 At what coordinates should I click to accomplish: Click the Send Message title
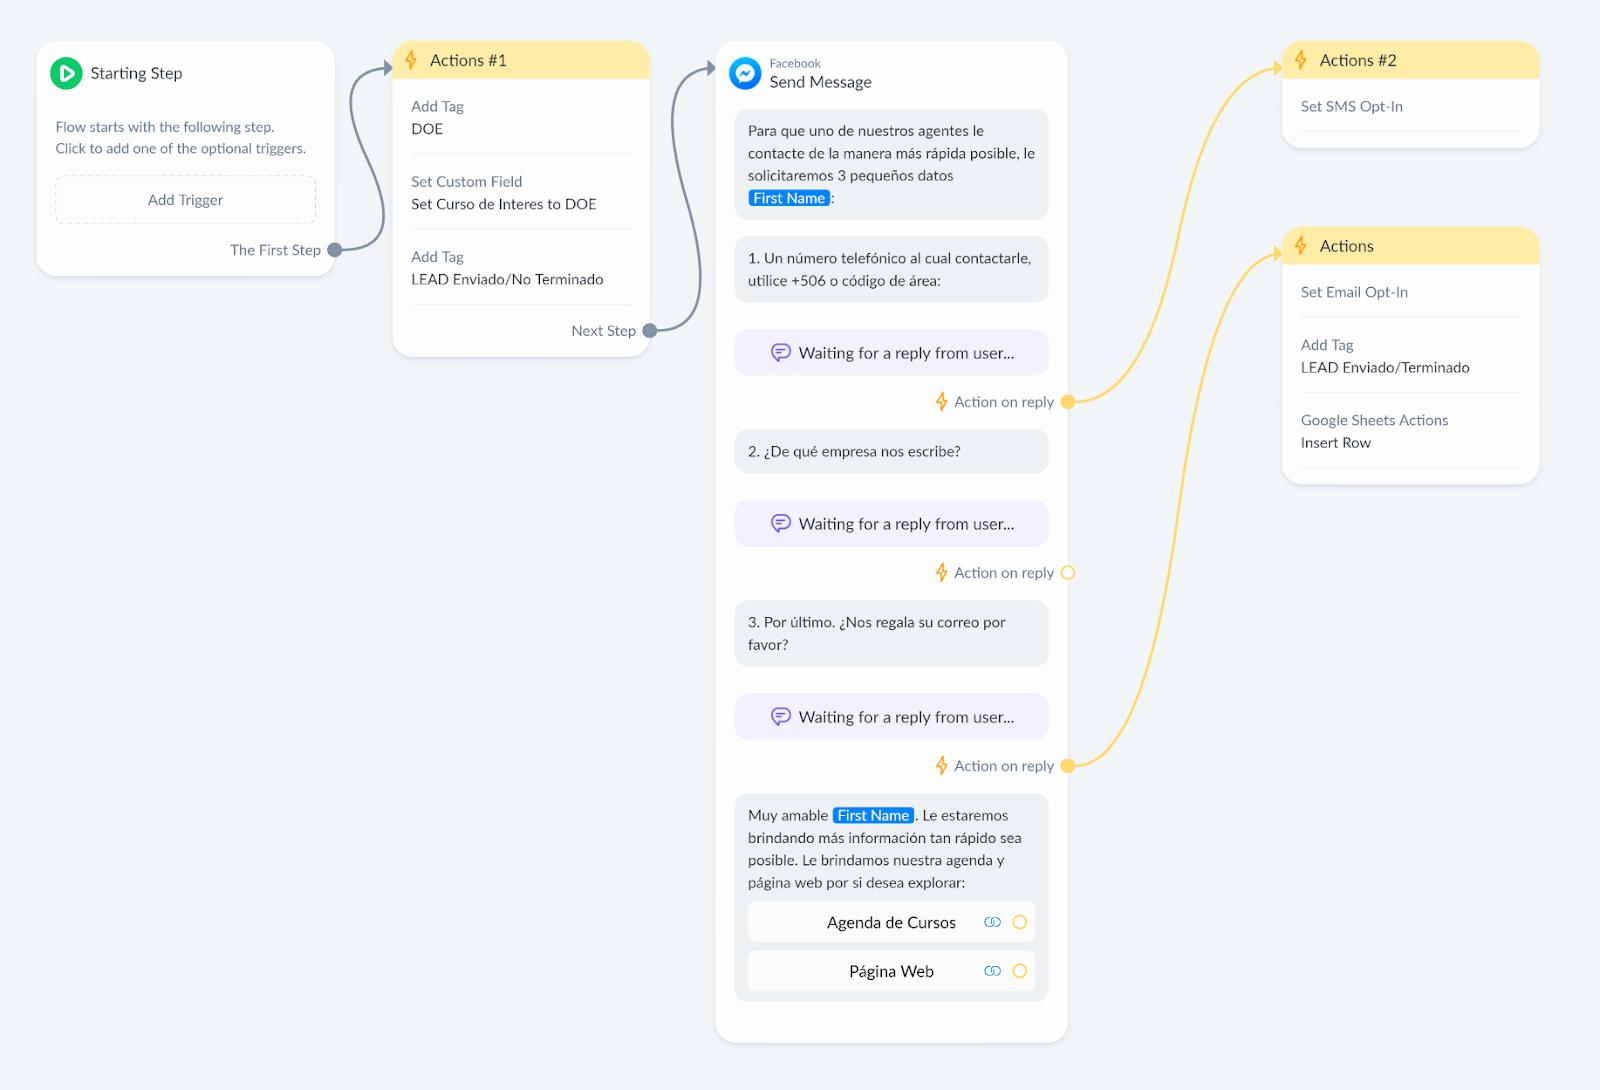820,82
